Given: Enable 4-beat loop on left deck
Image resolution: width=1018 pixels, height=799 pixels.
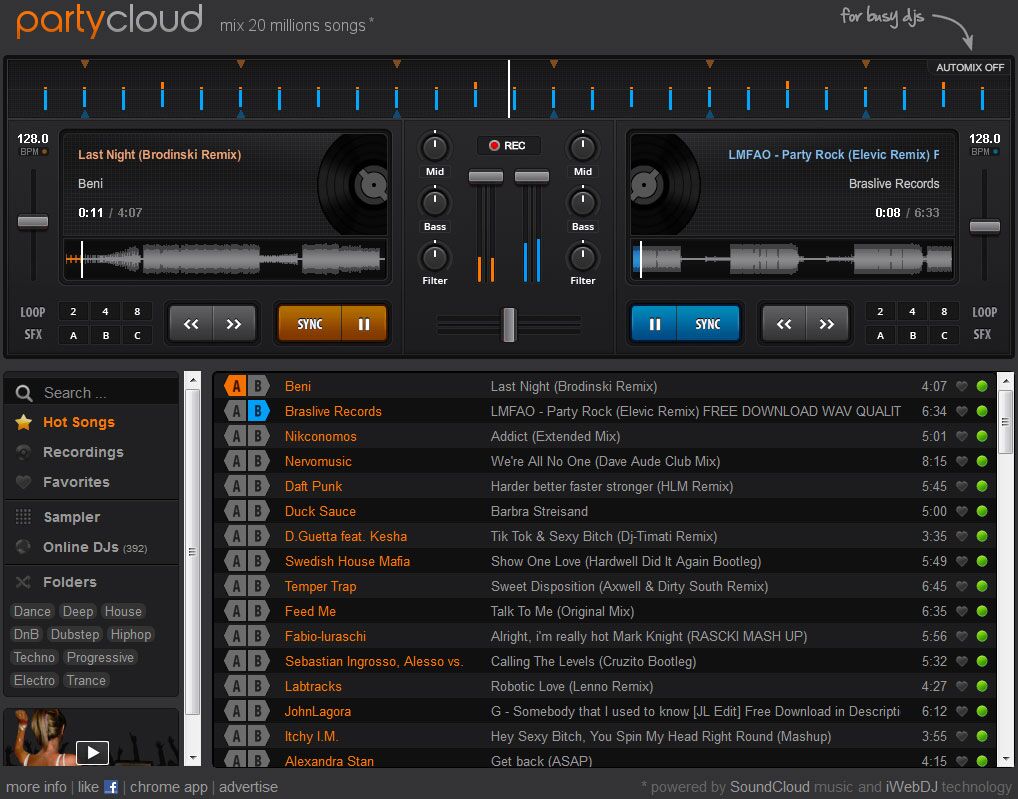Looking at the screenshot, I should click(x=105, y=312).
